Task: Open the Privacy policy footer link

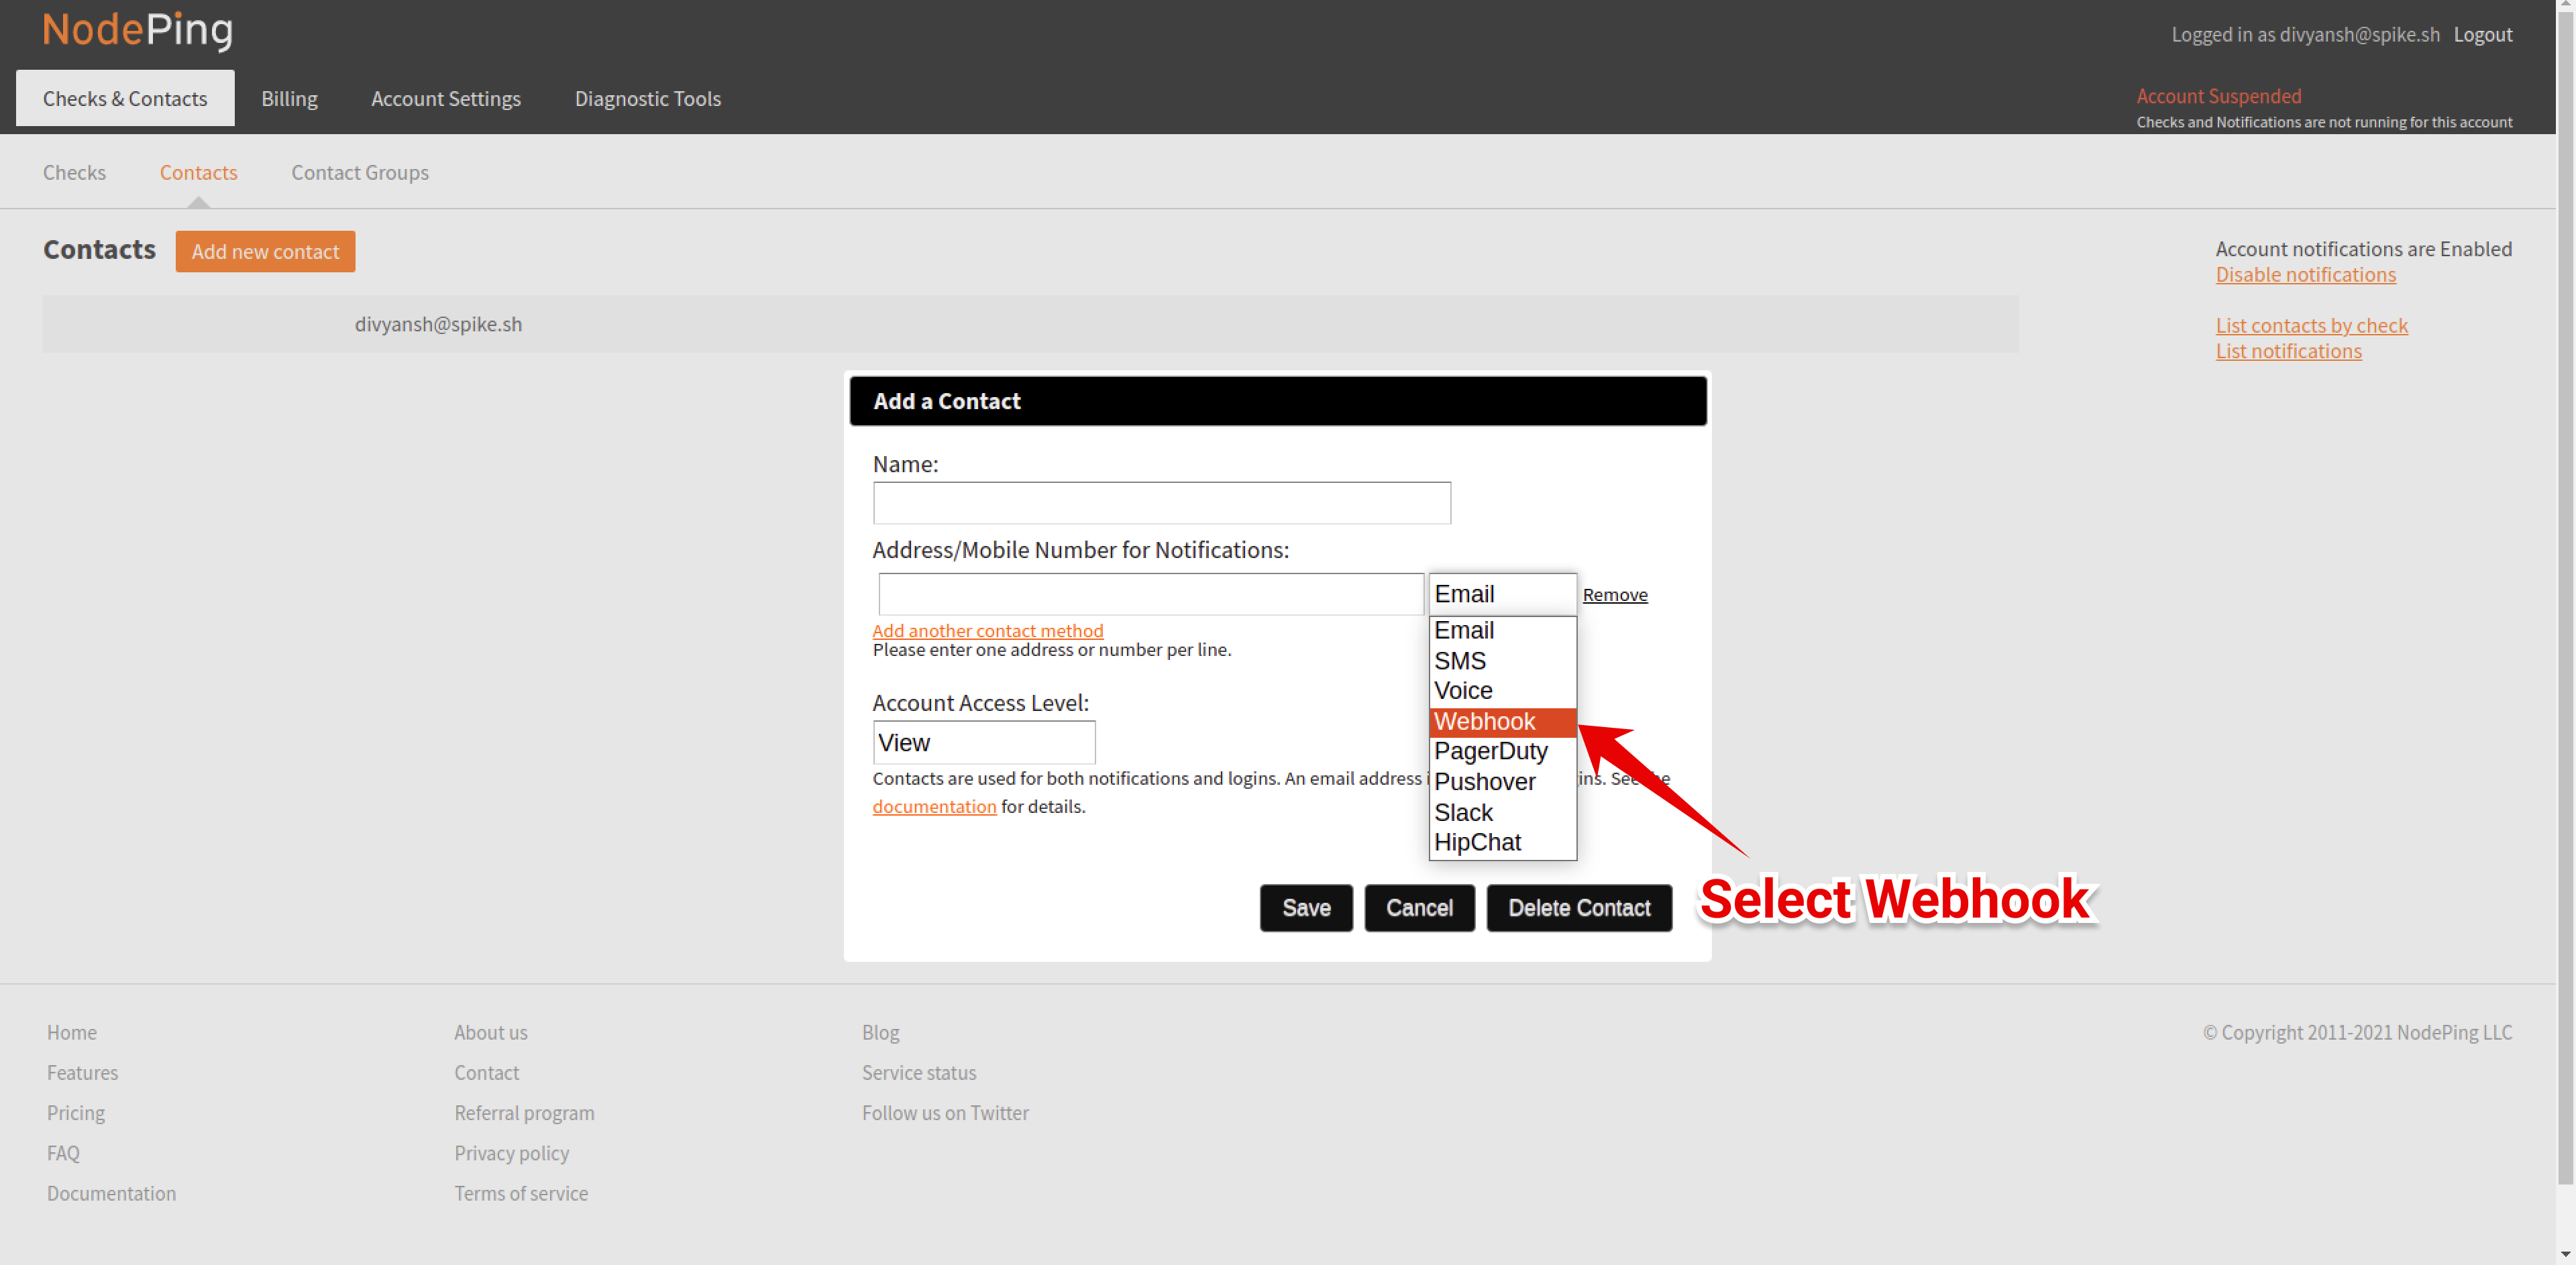Action: coord(512,1153)
